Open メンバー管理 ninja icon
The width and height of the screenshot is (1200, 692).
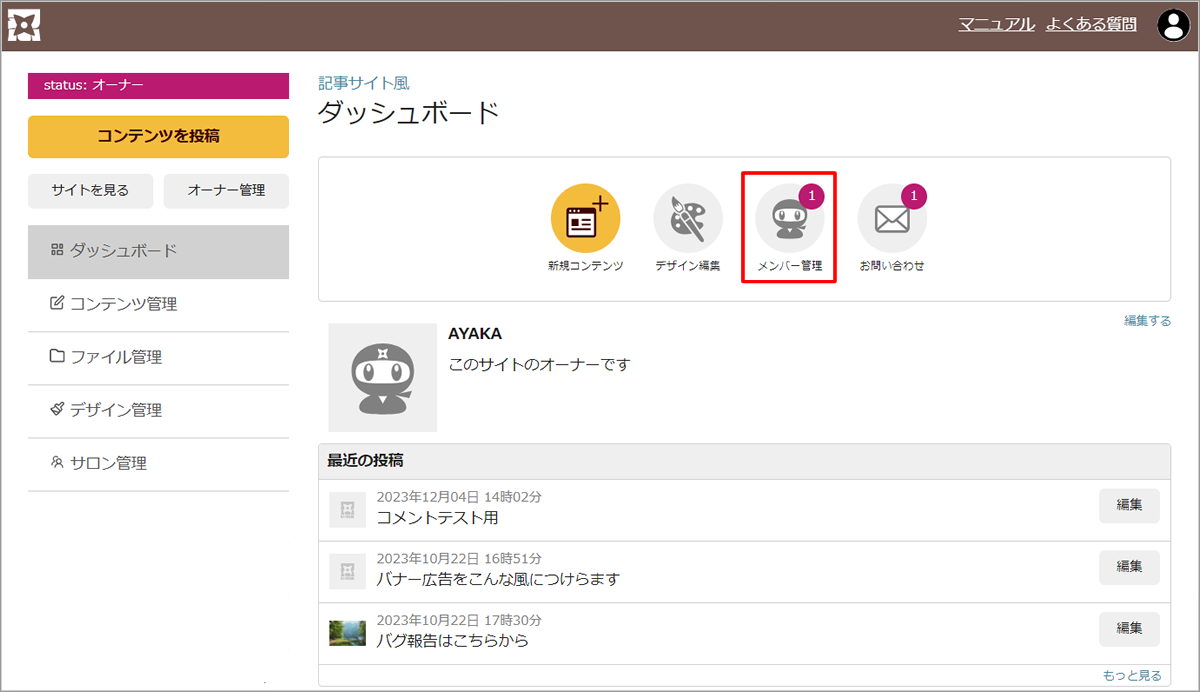[x=789, y=218]
